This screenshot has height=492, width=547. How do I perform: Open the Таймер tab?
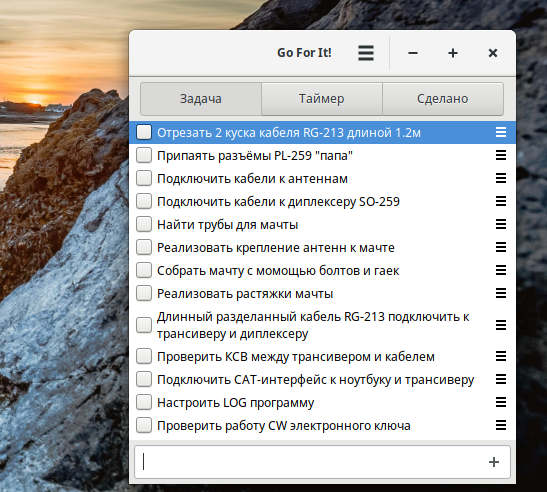tap(322, 99)
